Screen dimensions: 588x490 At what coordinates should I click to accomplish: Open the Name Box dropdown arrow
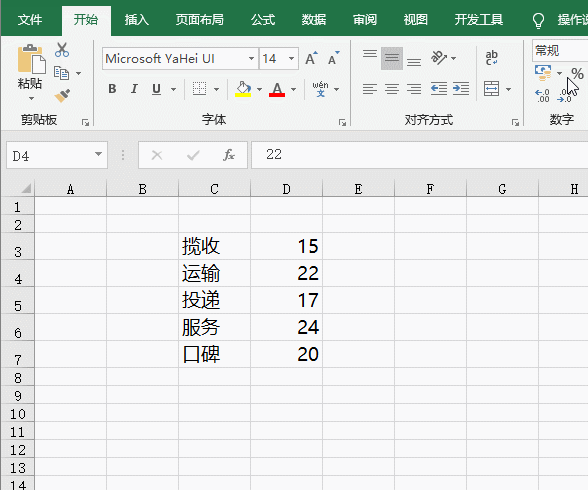point(98,154)
